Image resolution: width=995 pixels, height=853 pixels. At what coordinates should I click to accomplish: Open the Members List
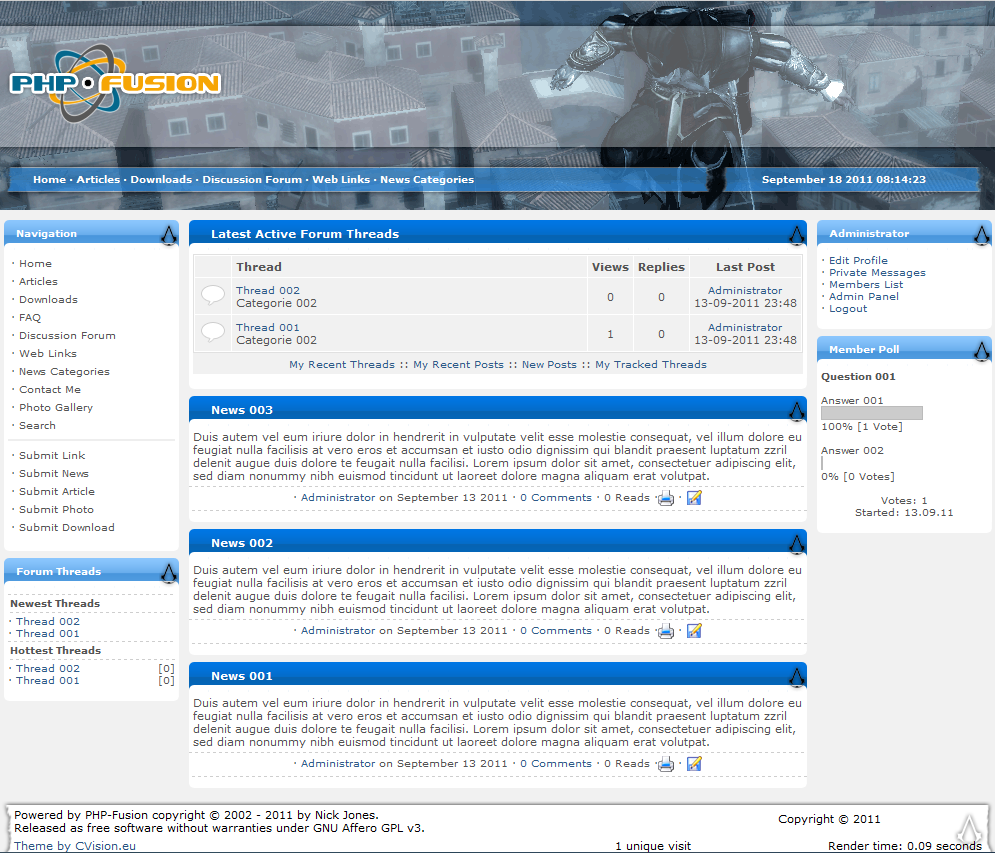[866, 284]
